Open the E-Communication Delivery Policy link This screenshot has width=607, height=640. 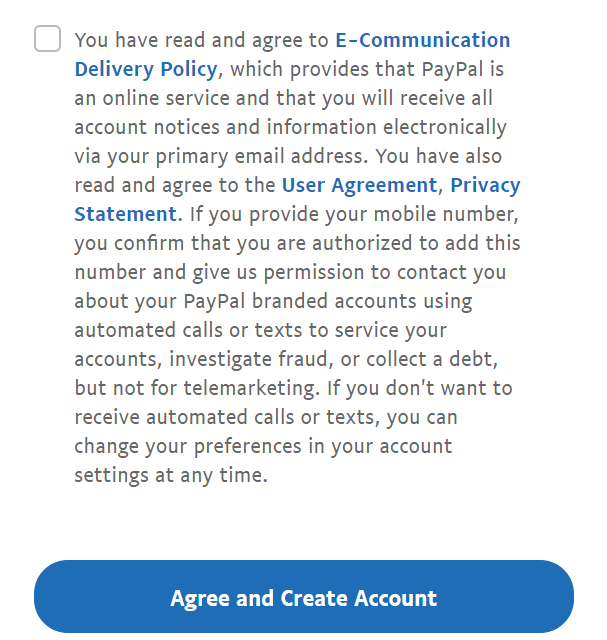422,41
